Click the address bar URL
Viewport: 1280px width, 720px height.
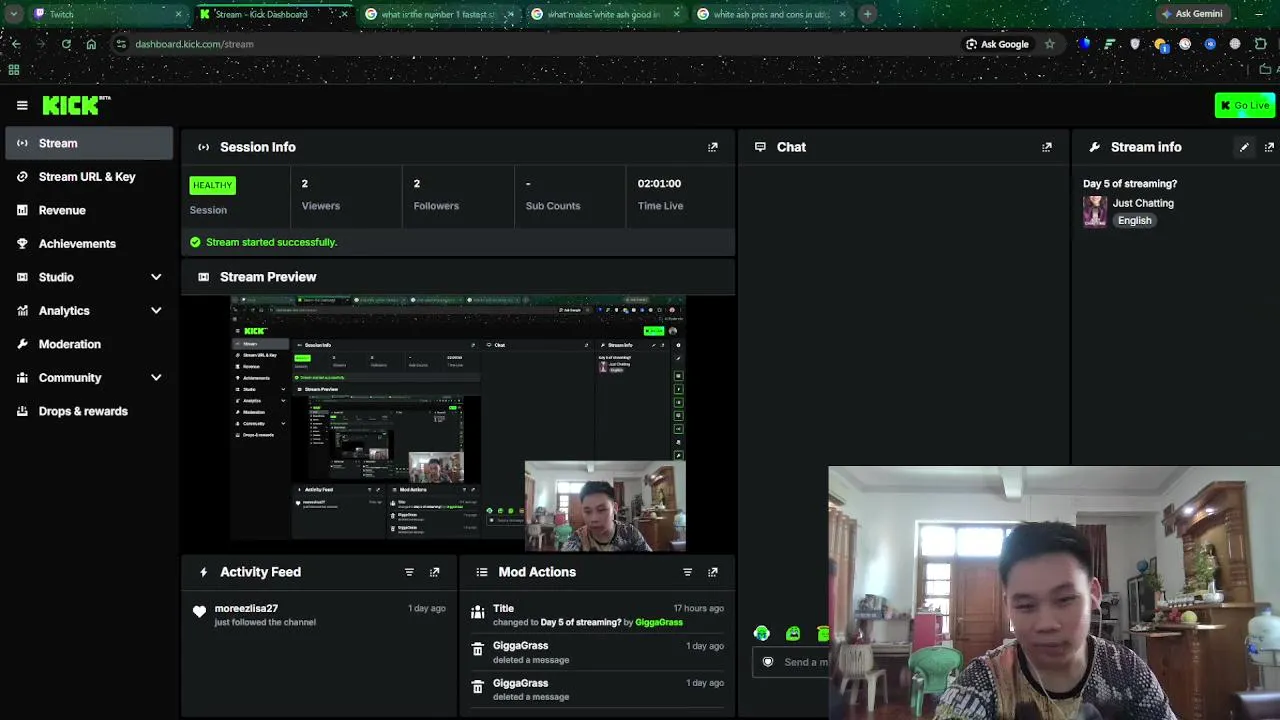point(194,44)
